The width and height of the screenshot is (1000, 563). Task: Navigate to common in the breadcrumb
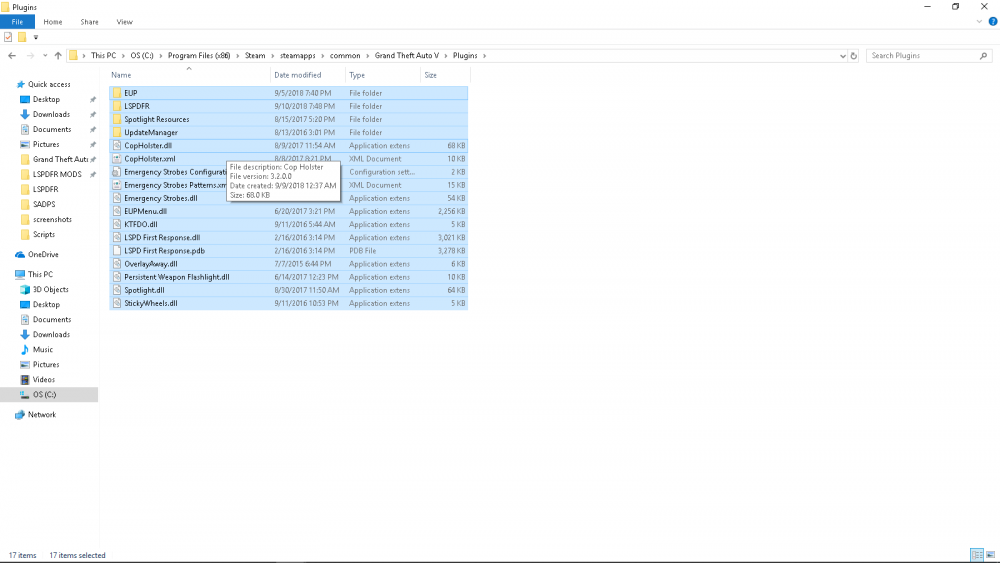click(x=345, y=55)
